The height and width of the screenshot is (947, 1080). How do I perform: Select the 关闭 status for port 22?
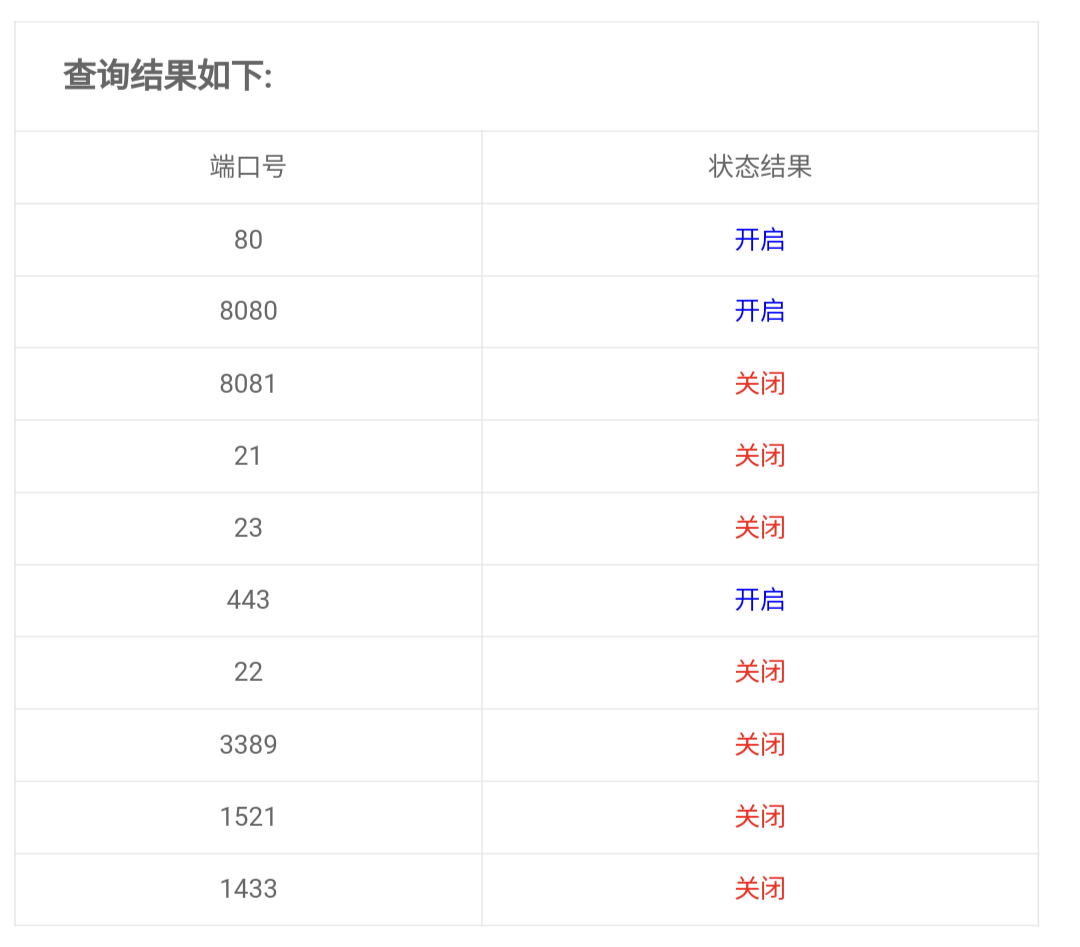click(760, 672)
